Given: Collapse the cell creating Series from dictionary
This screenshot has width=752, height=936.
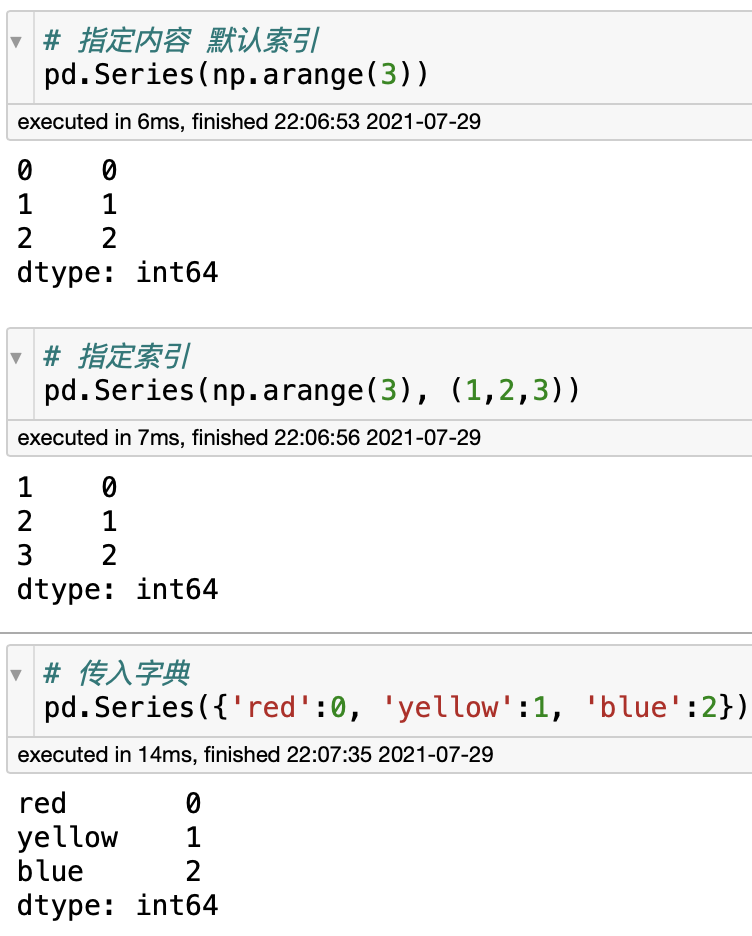Looking at the screenshot, I should [16, 675].
